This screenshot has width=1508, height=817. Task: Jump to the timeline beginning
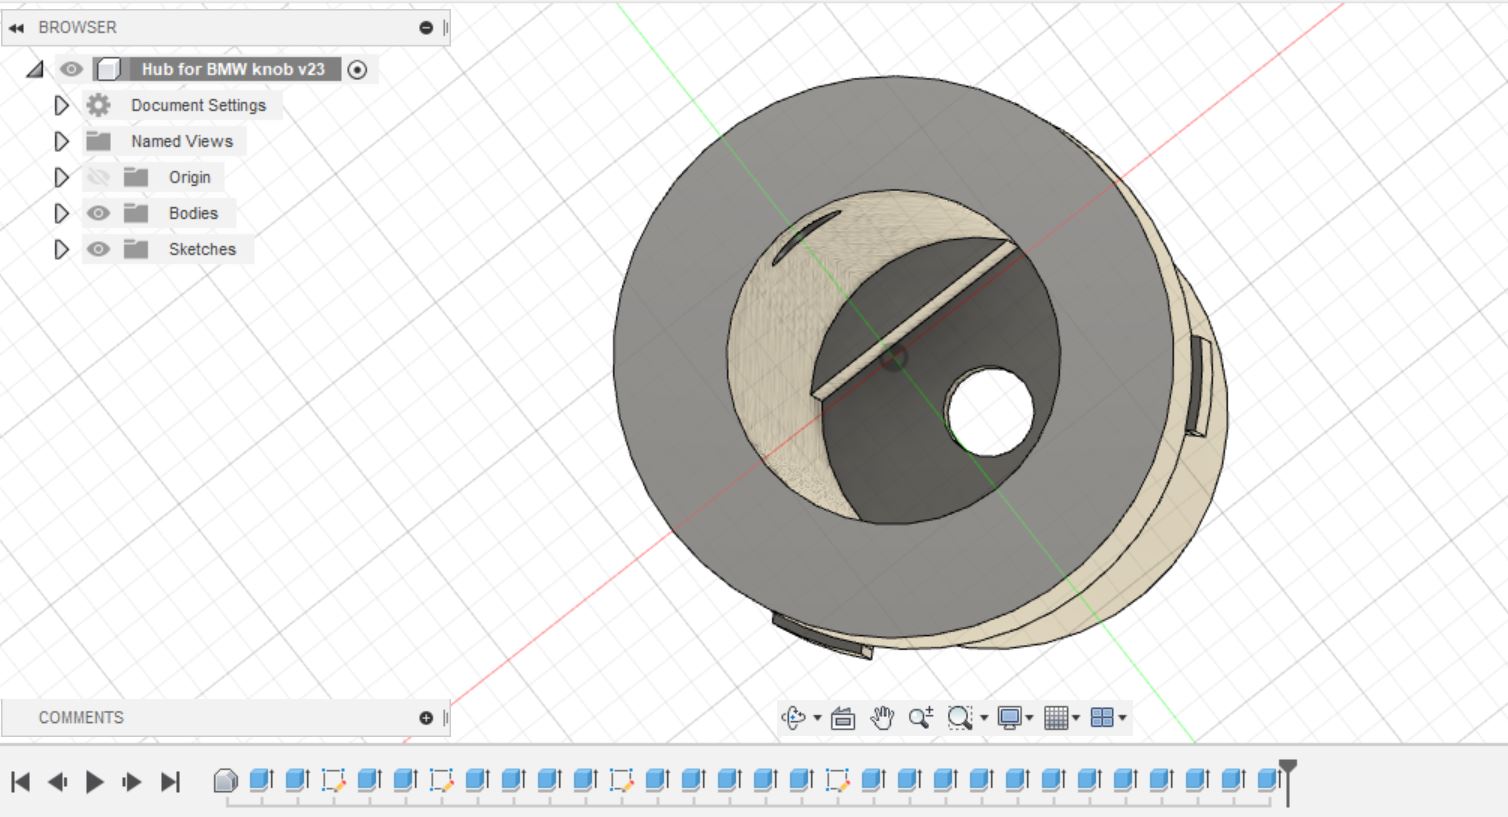click(x=20, y=781)
